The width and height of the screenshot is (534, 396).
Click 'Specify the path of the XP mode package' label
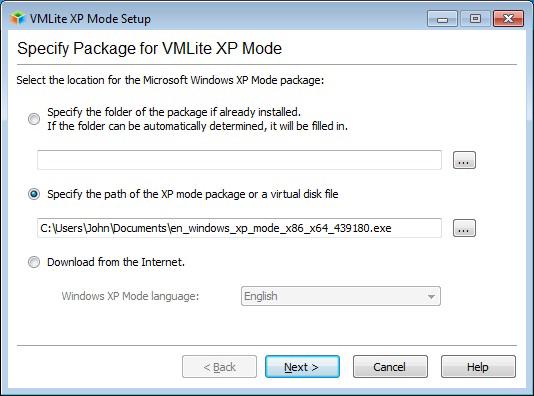pyautogui.click(x=193, y=194)
